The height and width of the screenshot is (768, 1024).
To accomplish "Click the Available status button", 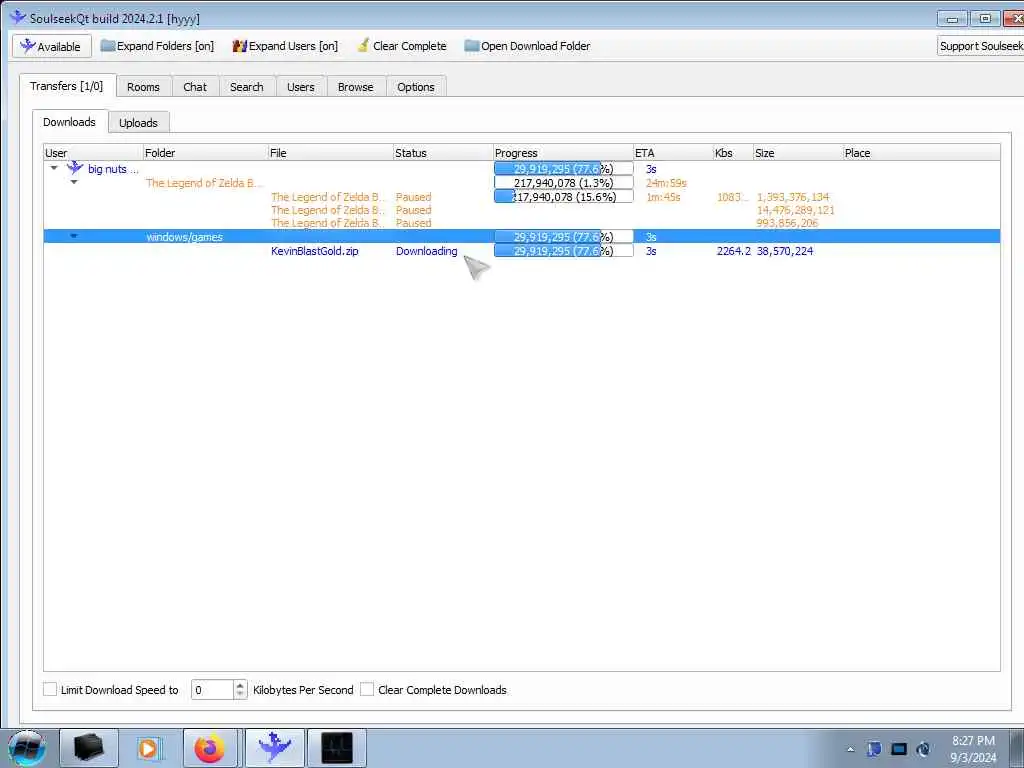I will tap(52, 46).
